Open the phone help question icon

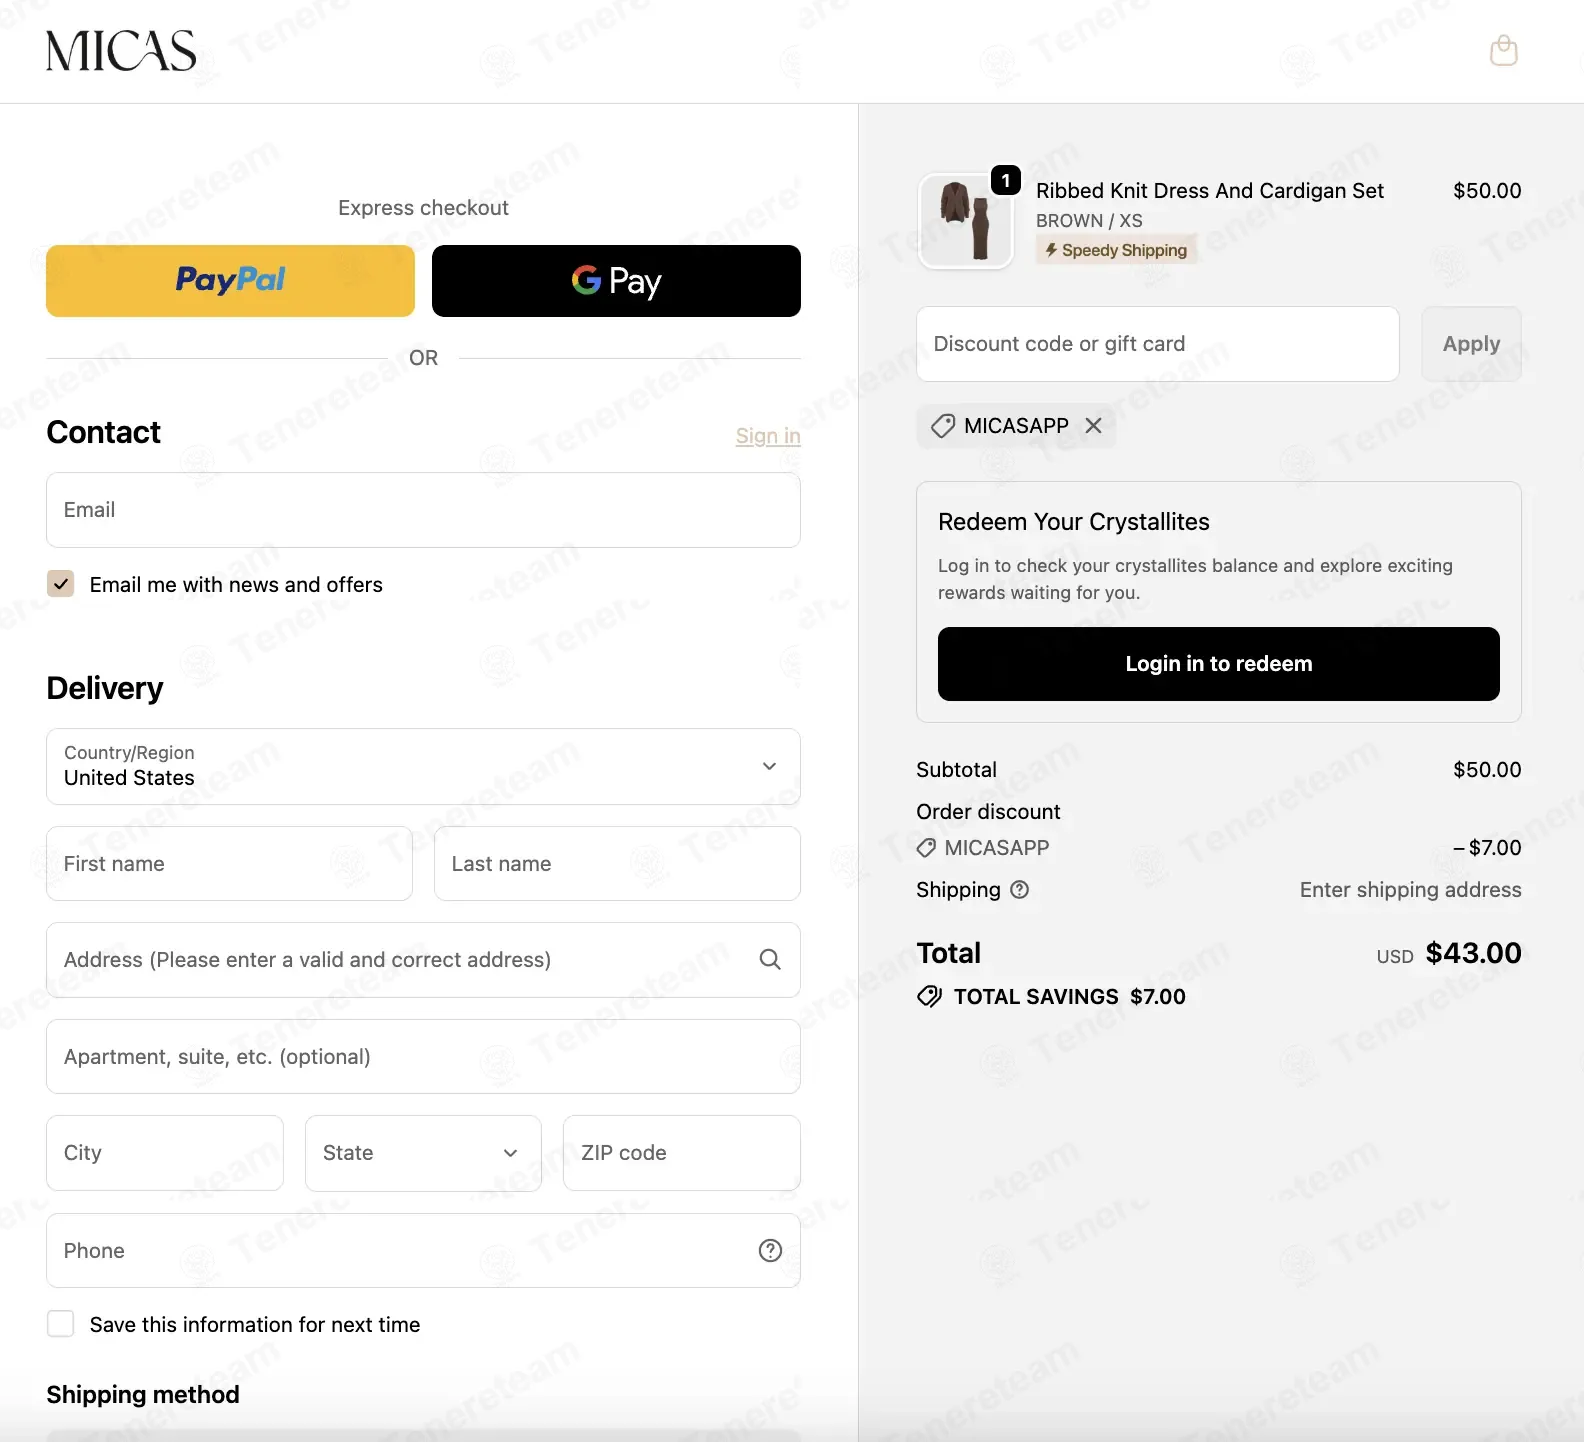coord(770,1251)
